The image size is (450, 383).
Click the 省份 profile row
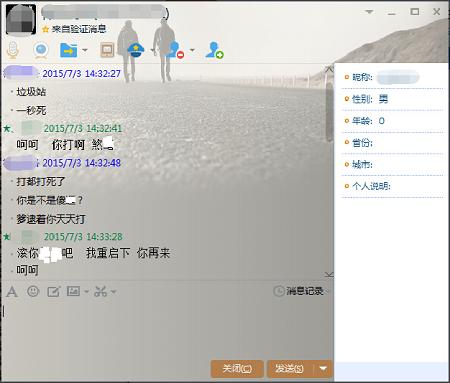[x=393, y=143]
